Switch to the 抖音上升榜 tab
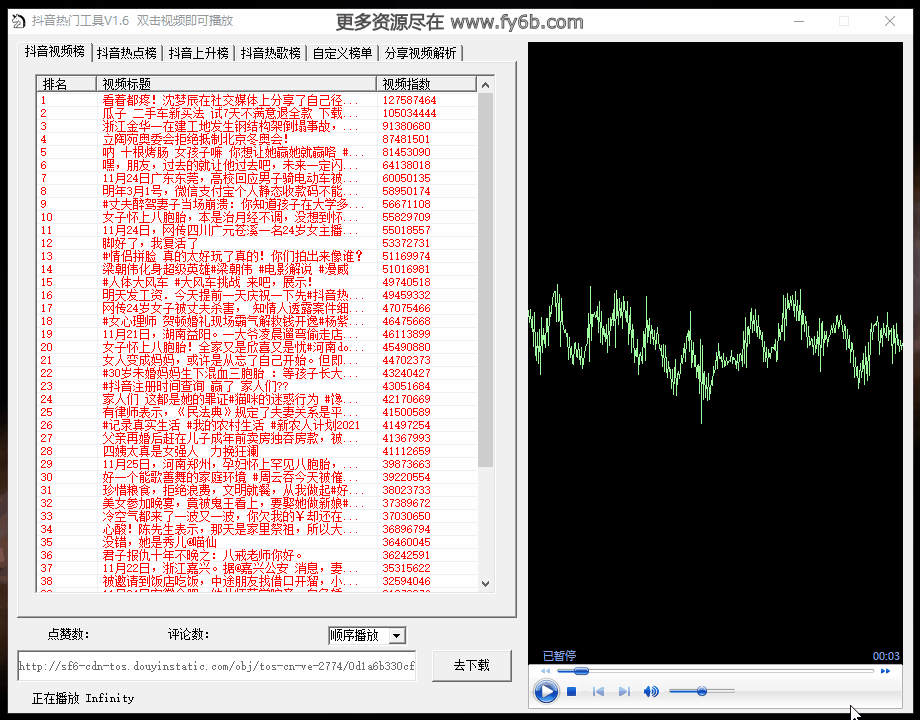 (198, 53)
